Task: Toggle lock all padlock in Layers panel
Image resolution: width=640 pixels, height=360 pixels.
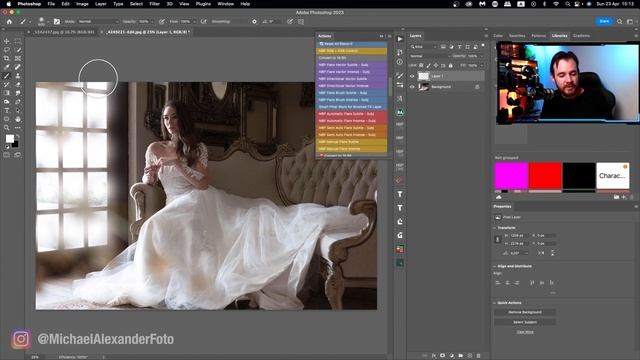Action: (x=451, y=65)
